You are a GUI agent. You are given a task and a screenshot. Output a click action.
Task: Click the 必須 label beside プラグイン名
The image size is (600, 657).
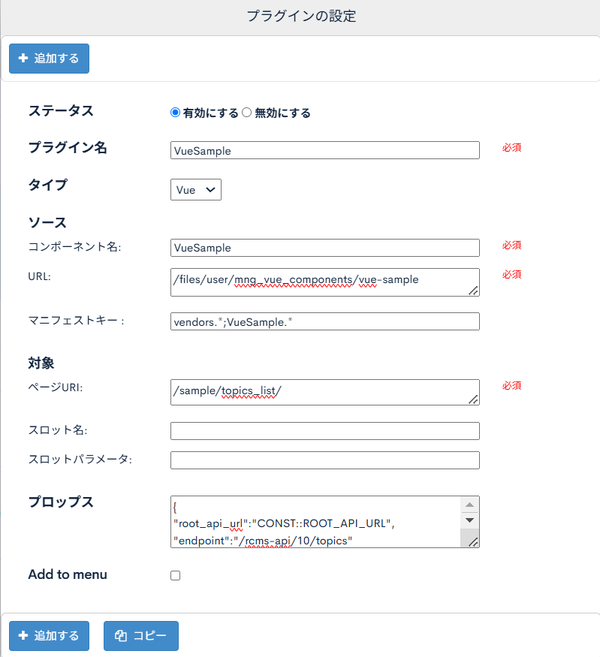pyautogui.click(x=512, y=147)
